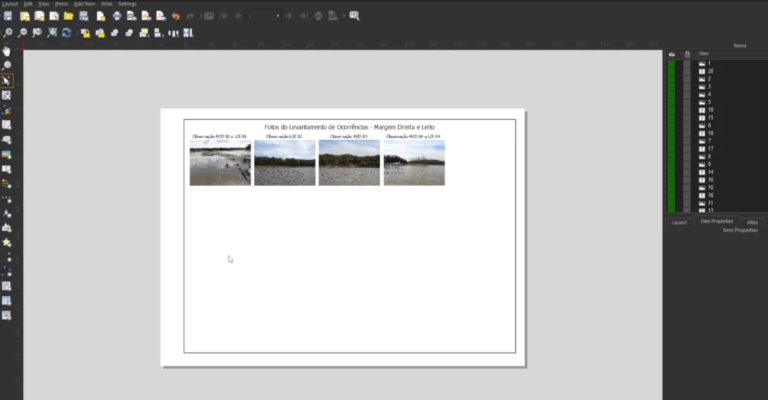The image size is (768, 400).
Task: Lock the selected items
Action: (x=85, y=33)
